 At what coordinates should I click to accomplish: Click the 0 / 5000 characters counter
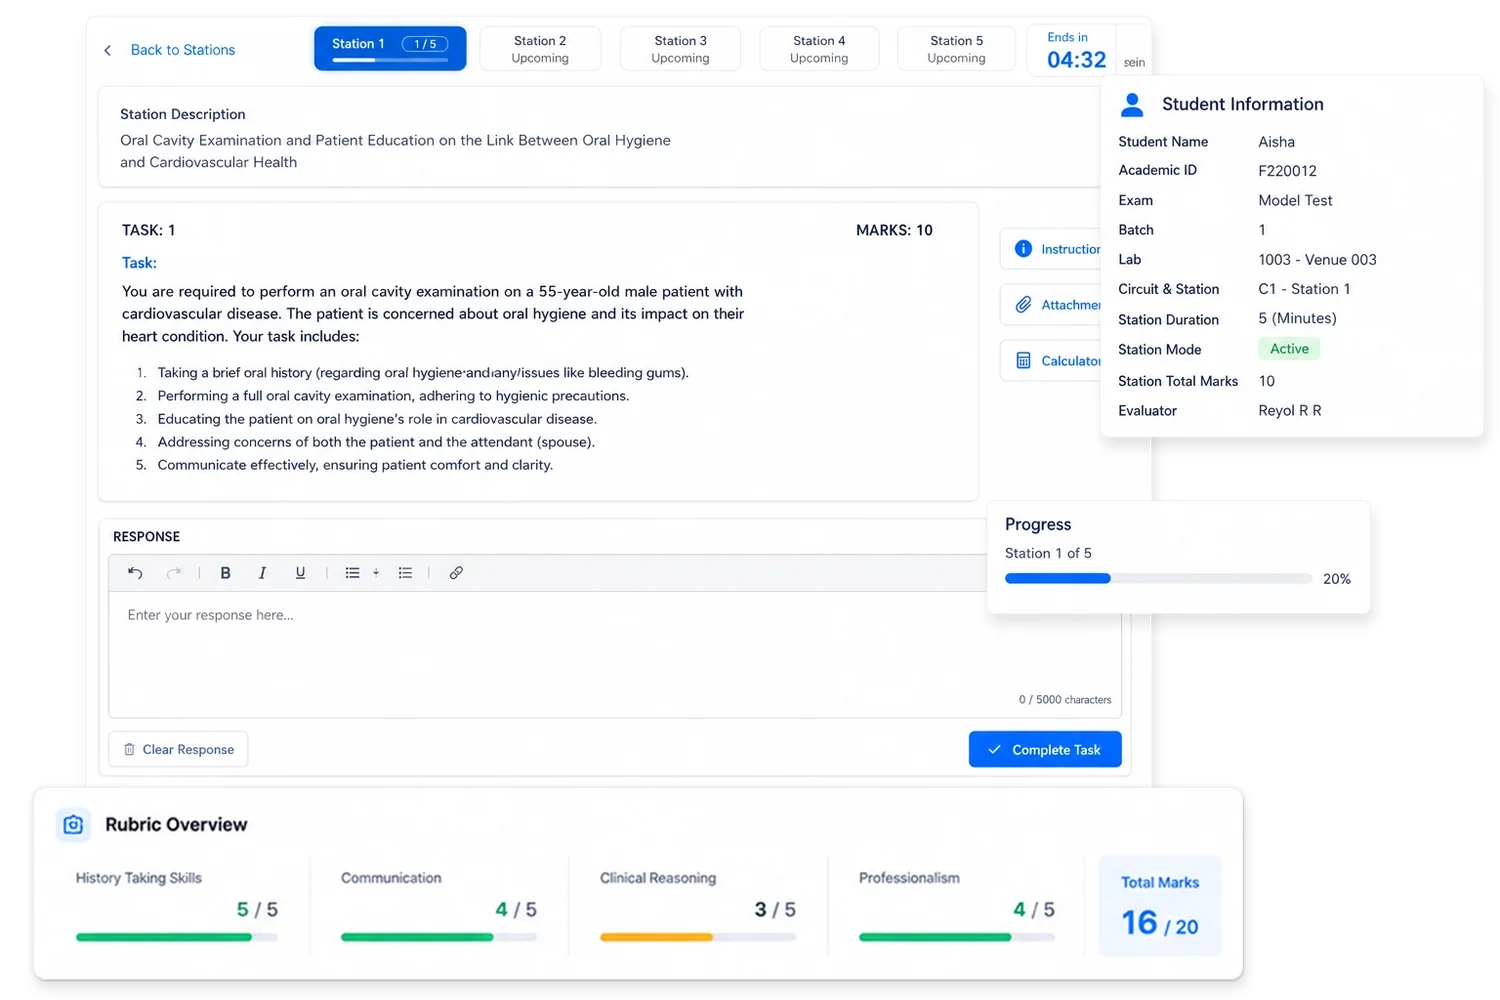click(1065, 700)
